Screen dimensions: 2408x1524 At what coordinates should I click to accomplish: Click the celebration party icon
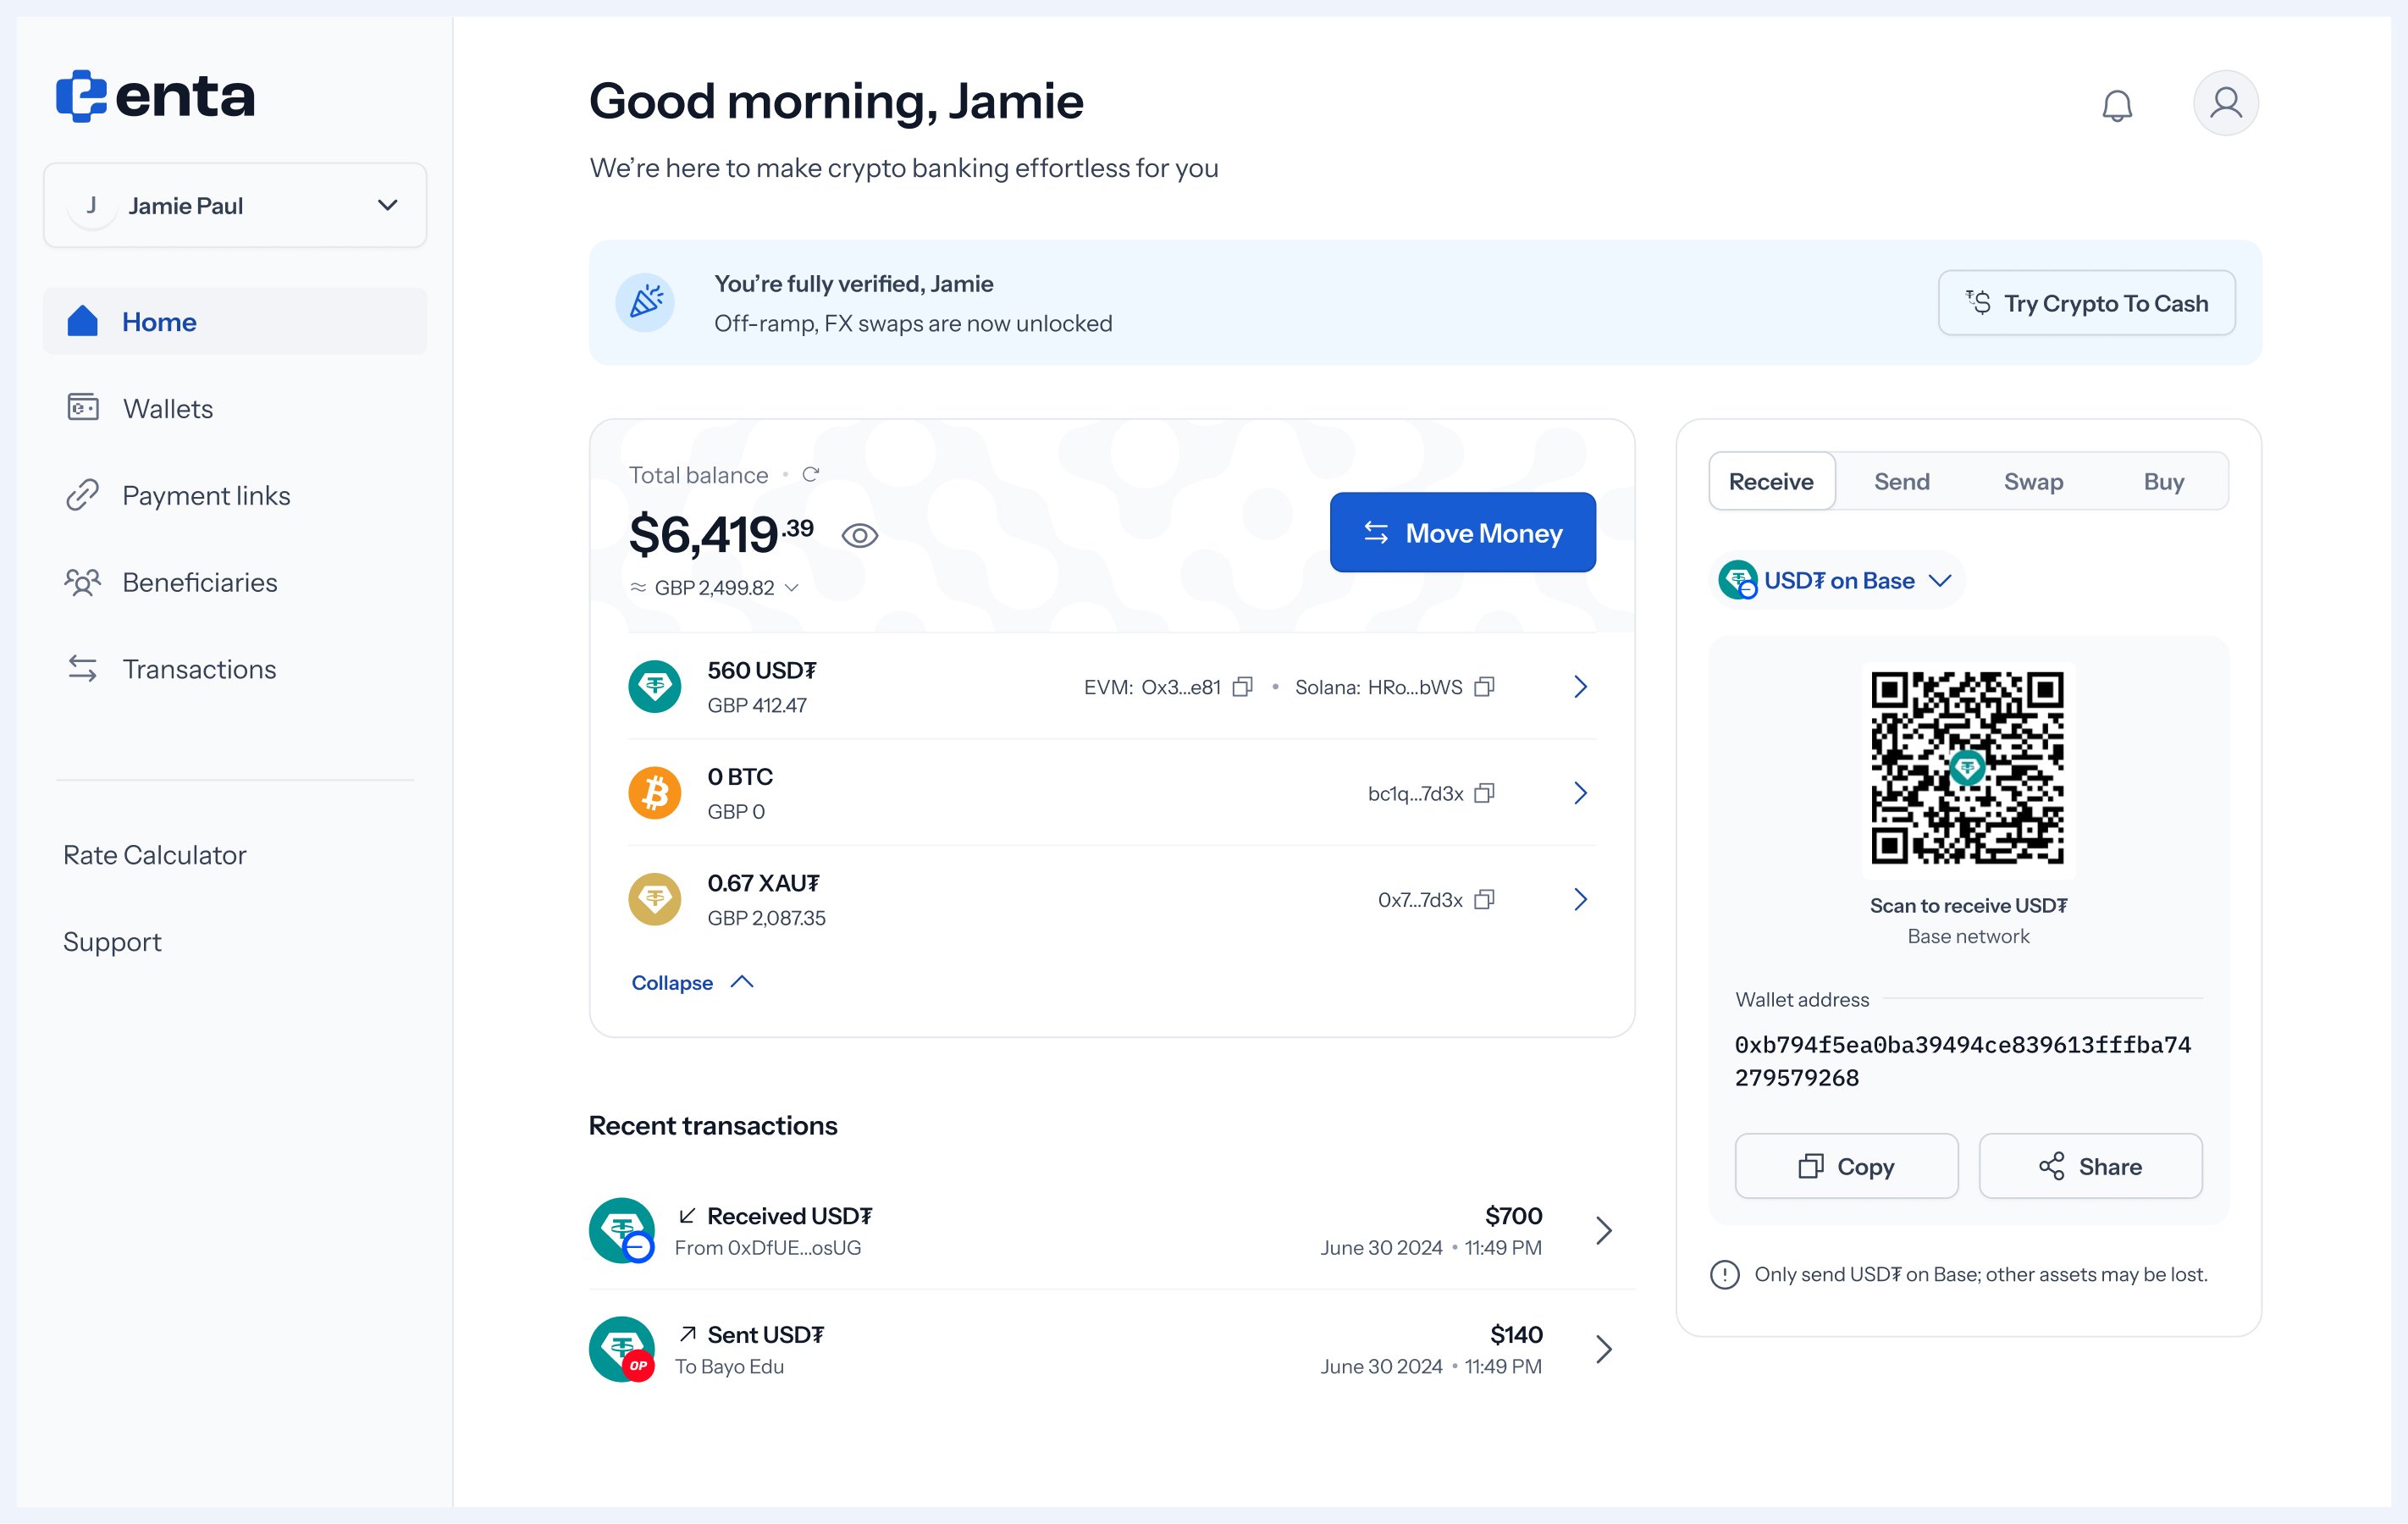pos(646,302)
